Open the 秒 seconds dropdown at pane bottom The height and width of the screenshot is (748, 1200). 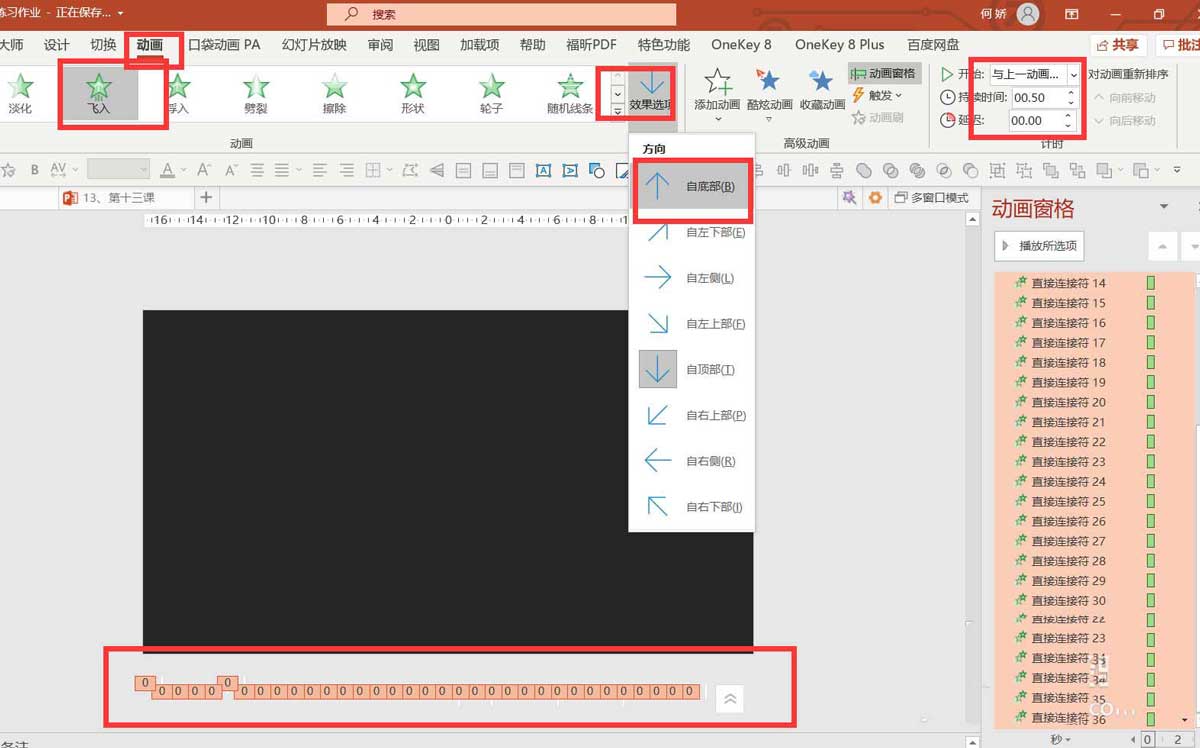[x=1061, y=739]
